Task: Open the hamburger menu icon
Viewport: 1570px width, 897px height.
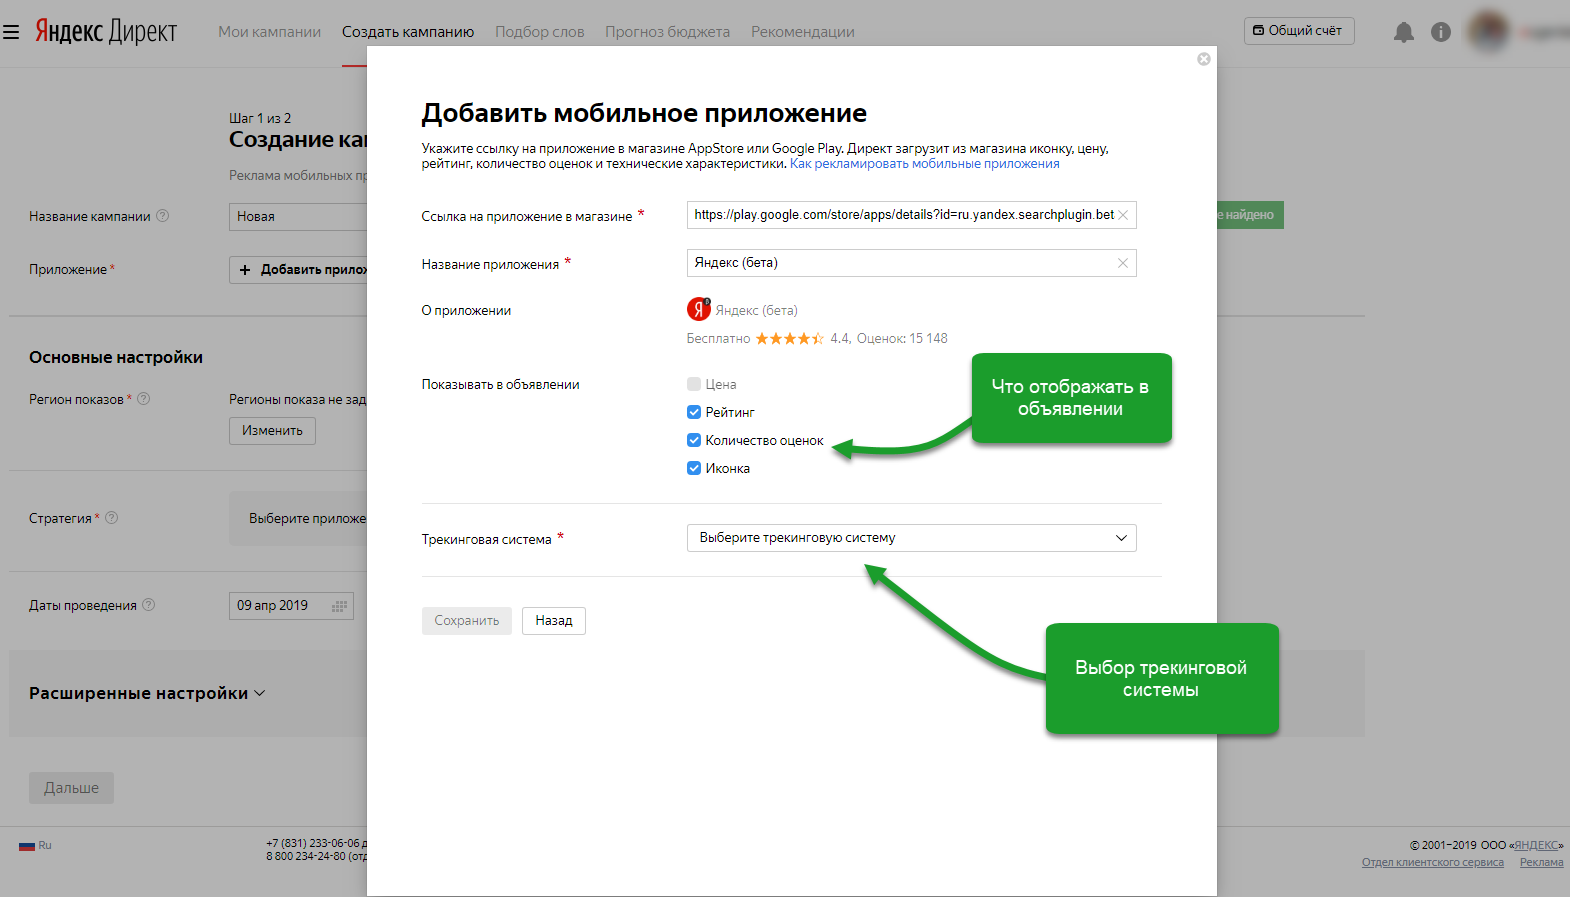Action: (11, 32)
